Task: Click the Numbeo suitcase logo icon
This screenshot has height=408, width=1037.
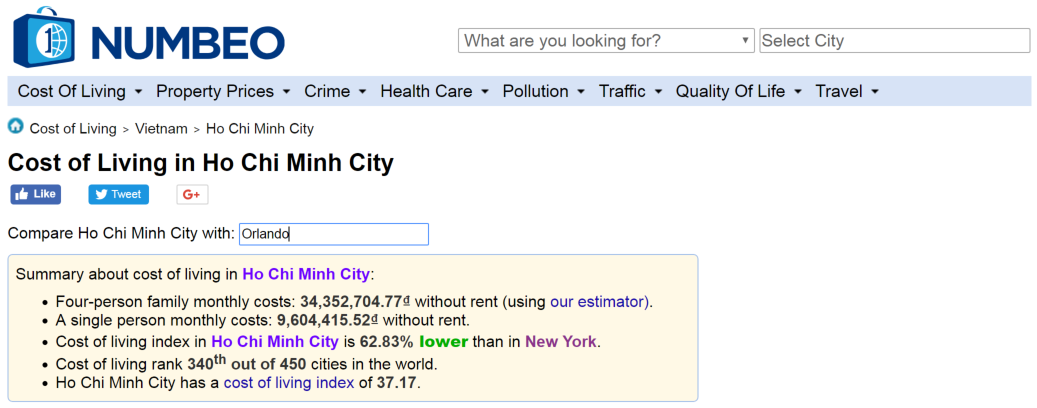Action: (44, 38)
